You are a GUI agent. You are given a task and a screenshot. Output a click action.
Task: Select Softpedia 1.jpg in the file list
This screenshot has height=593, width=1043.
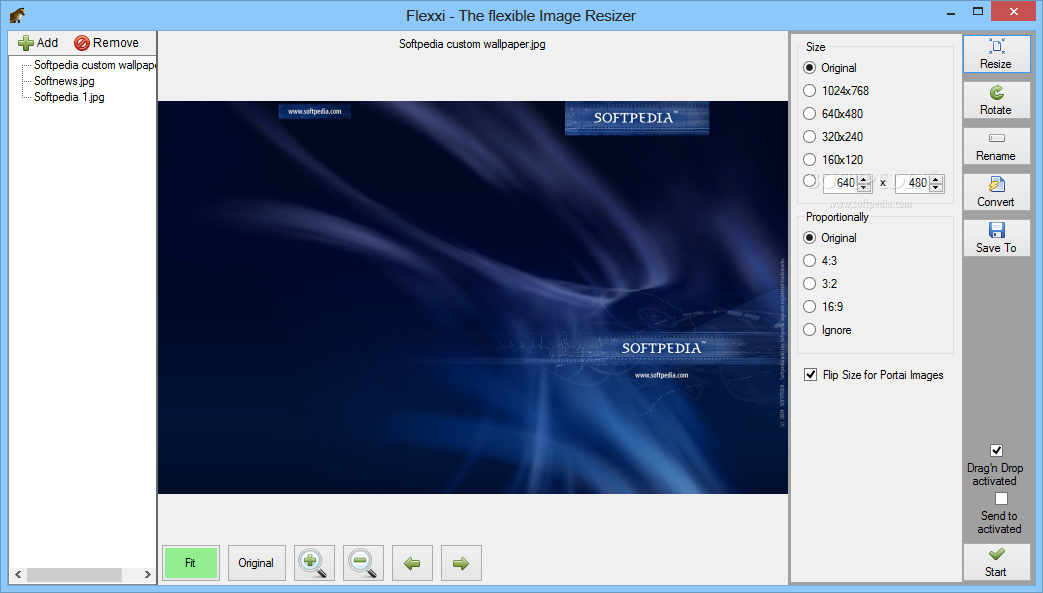click(69, 97)
